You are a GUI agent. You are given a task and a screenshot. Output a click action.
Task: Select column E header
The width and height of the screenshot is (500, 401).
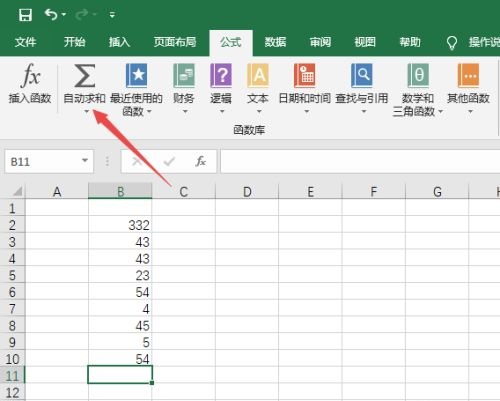(310, 192)
